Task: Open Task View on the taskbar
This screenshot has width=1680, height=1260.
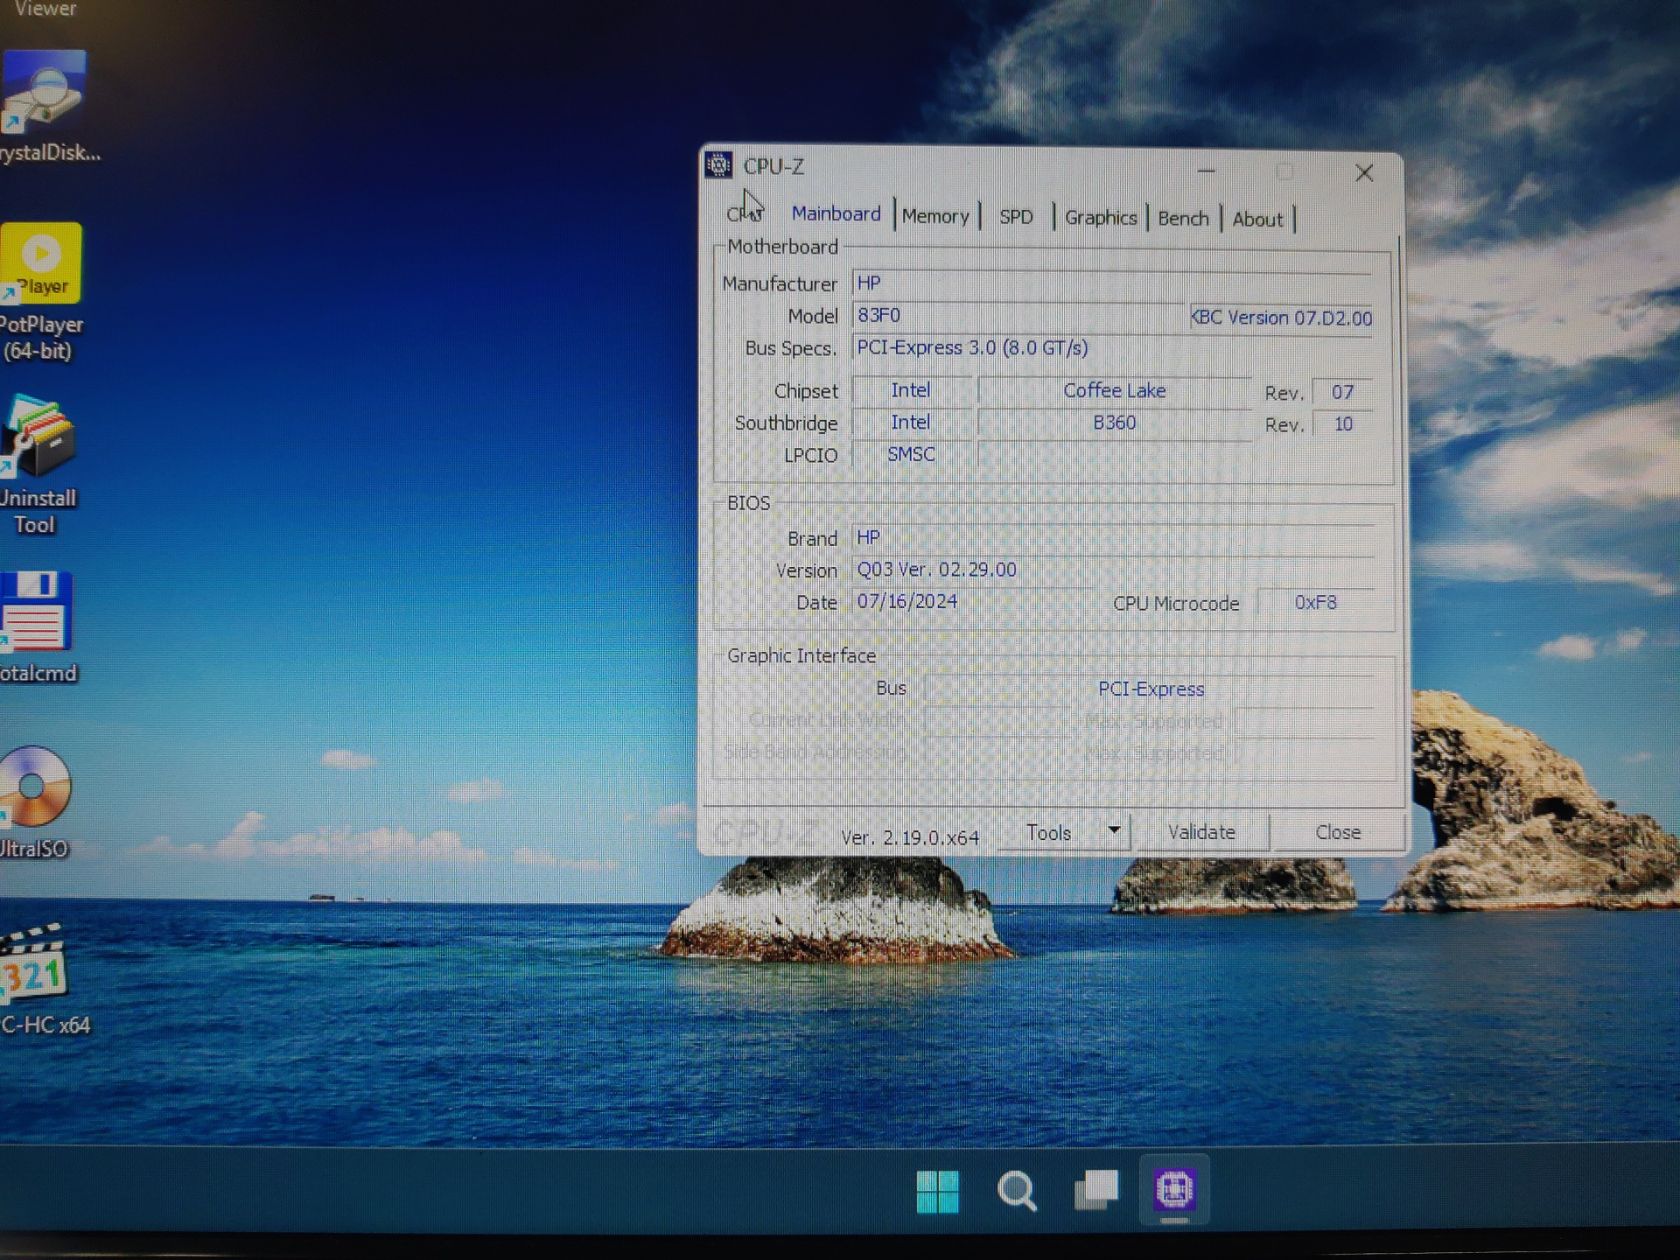Action: (x=1096, y=1190)
